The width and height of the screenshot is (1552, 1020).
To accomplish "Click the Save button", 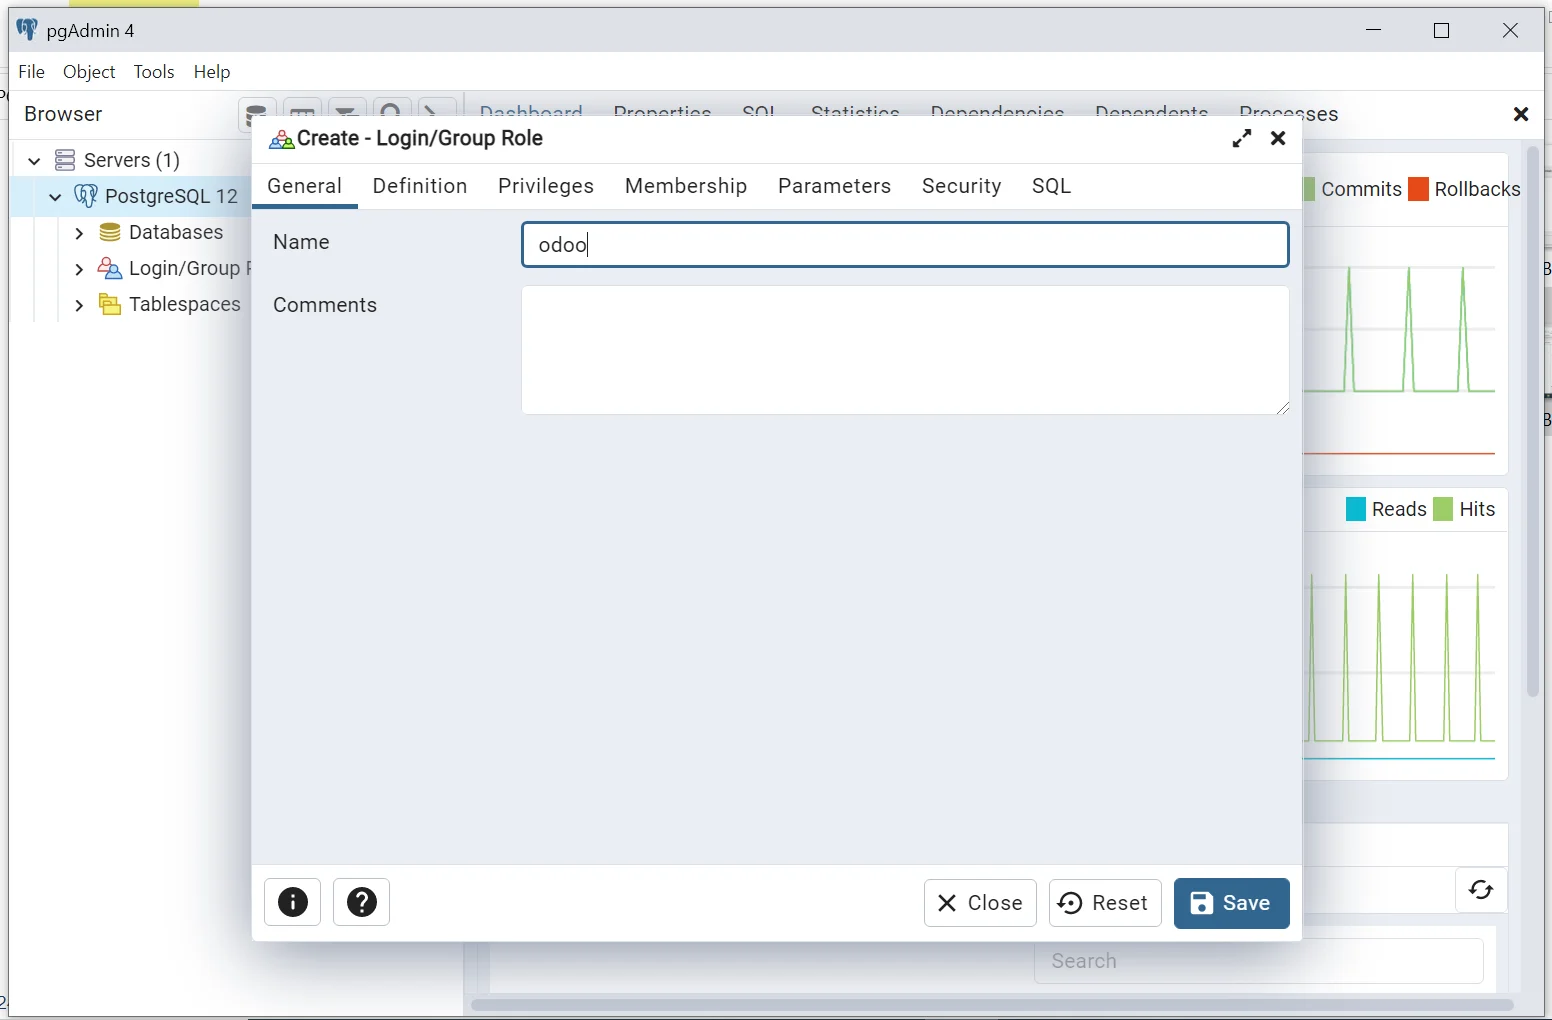I will pyautogui.click(x=1232, y=903).
